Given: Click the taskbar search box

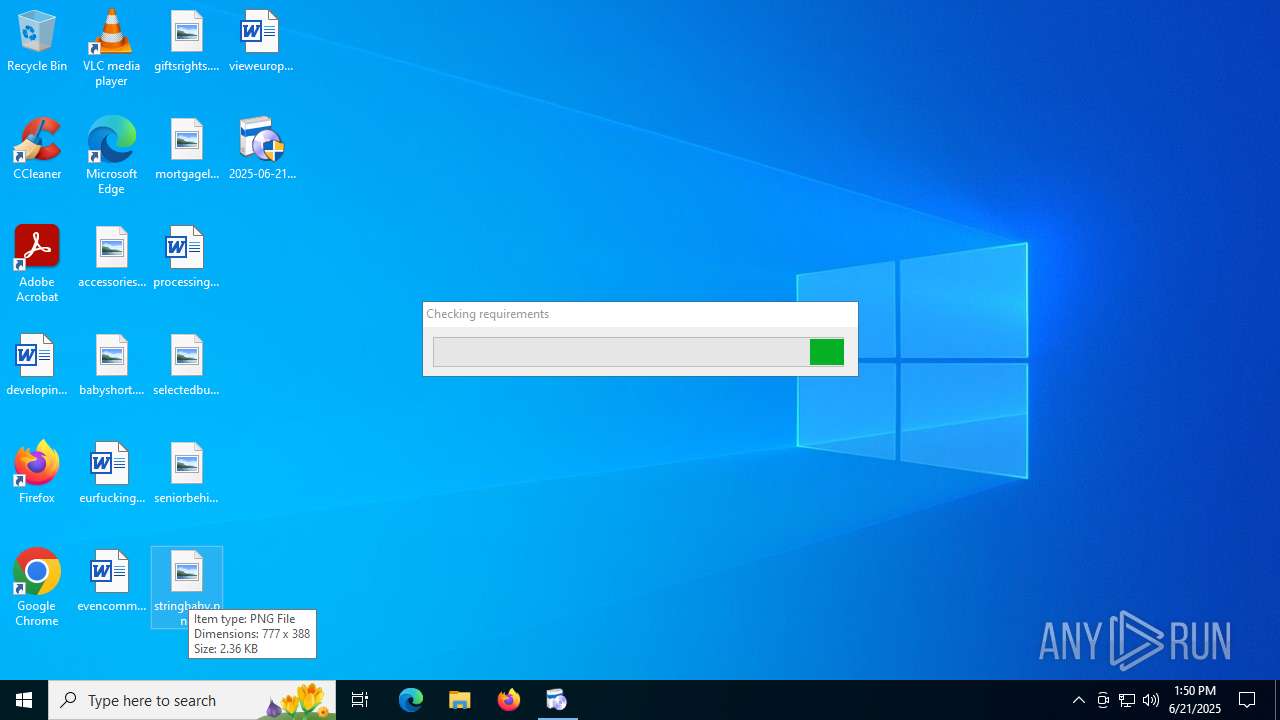Looking at the screenshot, I should tap(192, 700).
